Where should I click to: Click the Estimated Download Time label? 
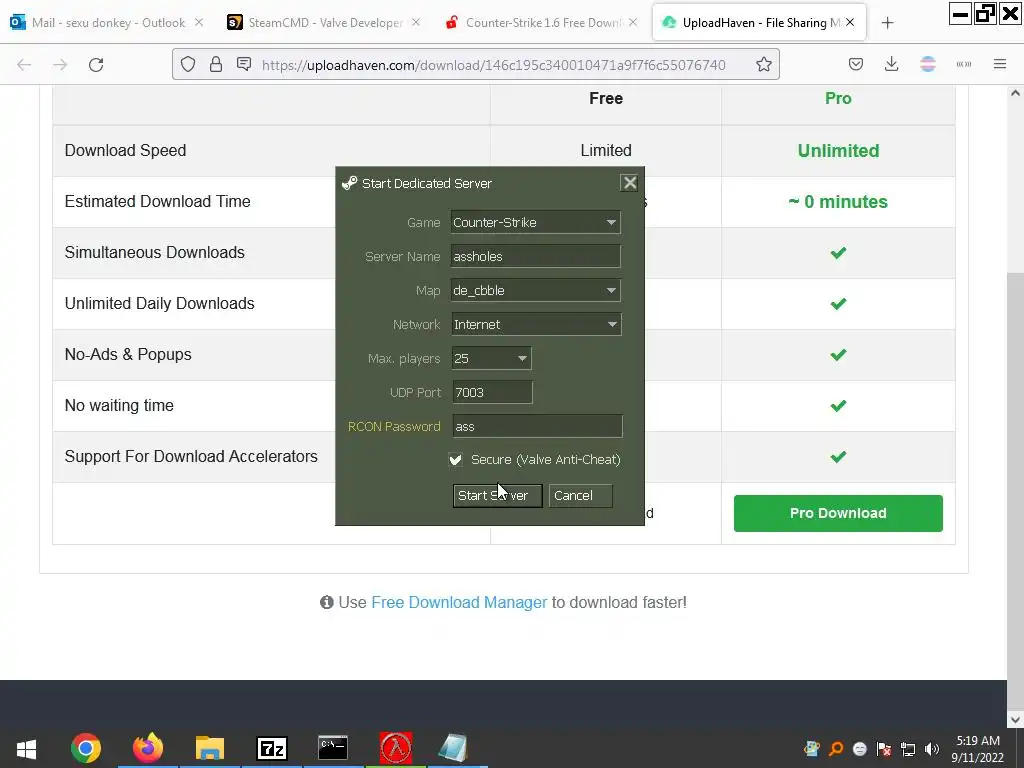coord(157,201)
